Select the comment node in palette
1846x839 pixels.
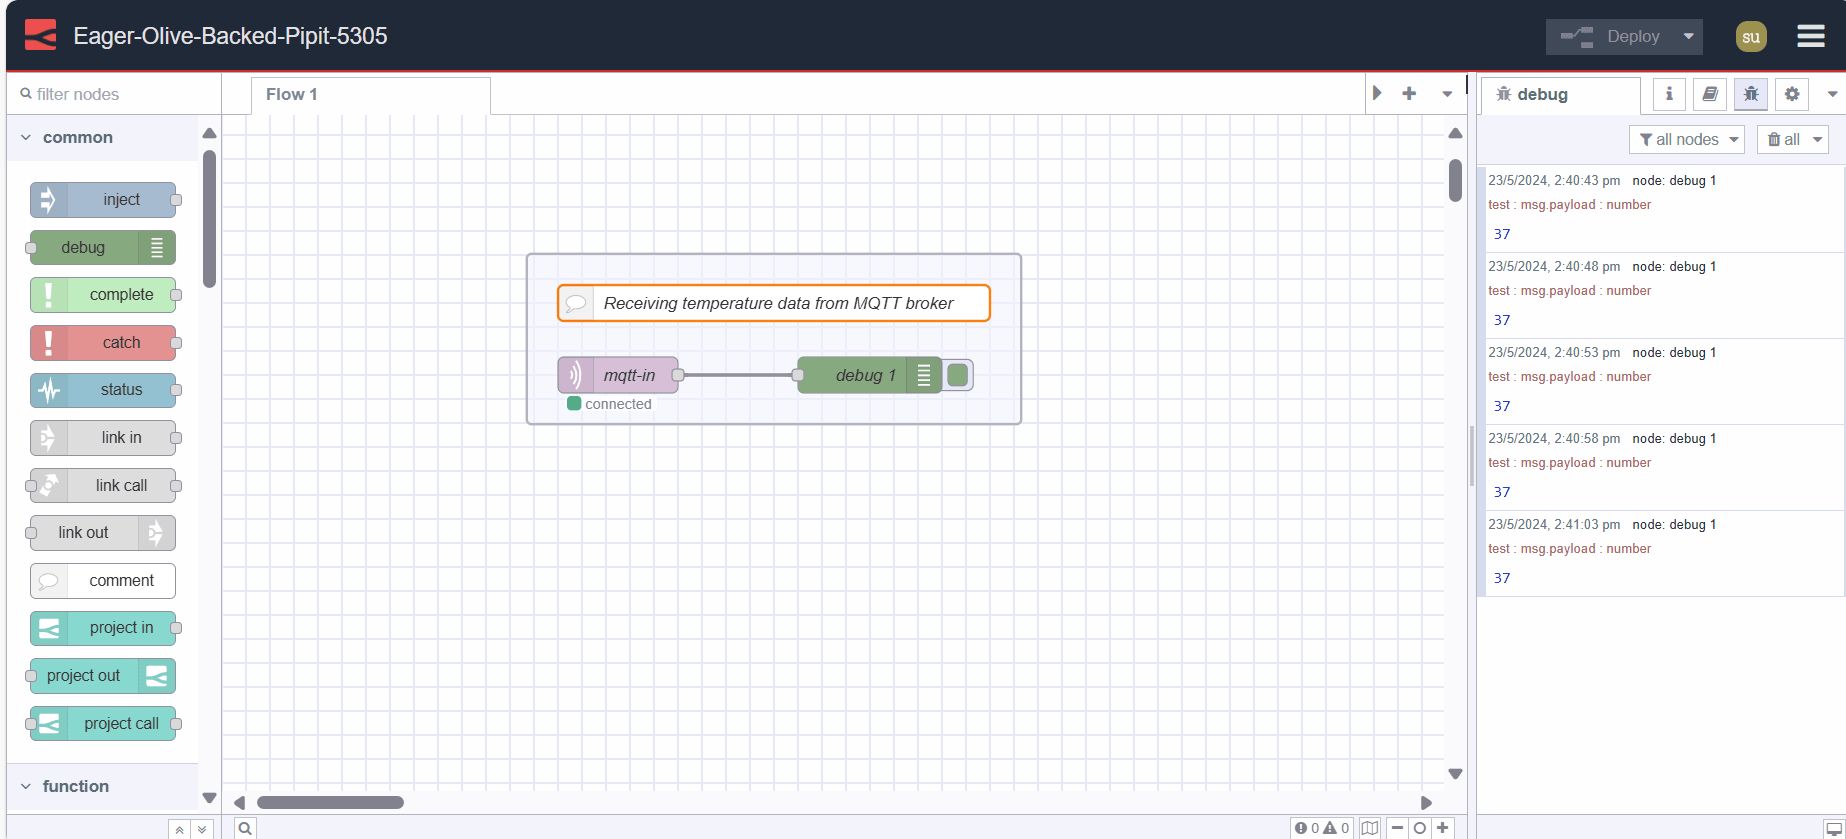[x=103, y=581]
